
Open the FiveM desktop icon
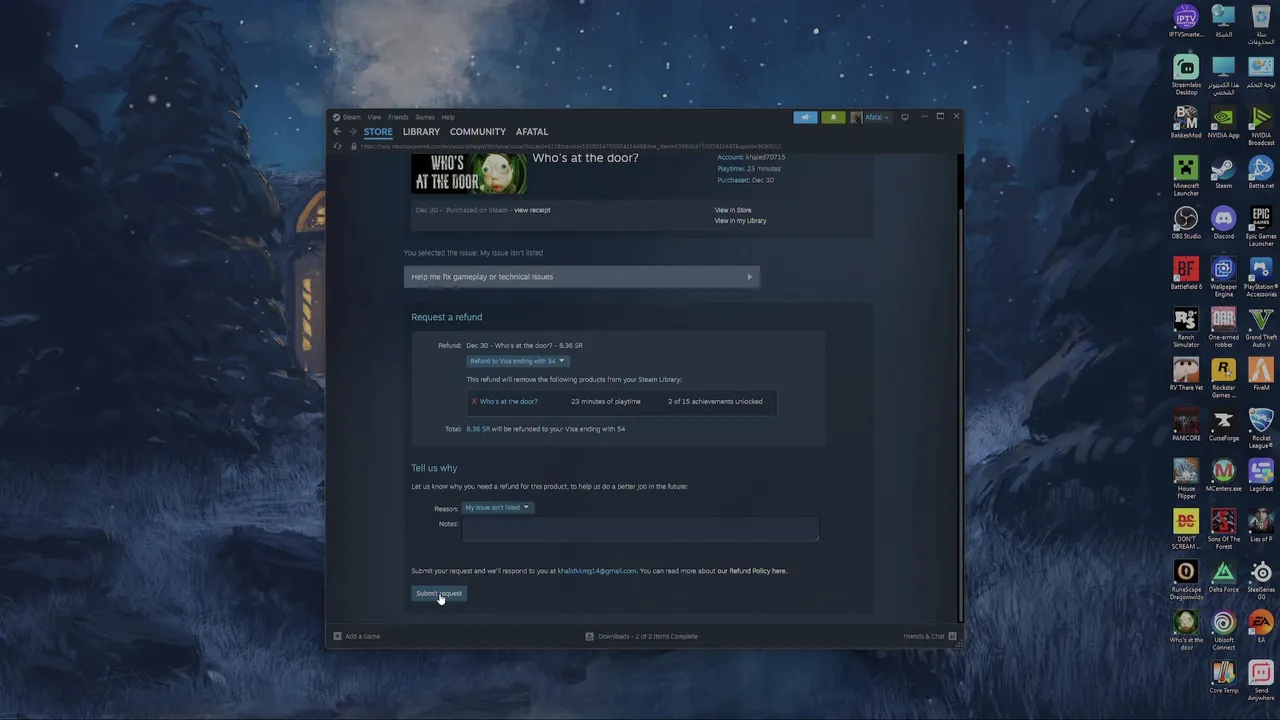coord(1261,375)
